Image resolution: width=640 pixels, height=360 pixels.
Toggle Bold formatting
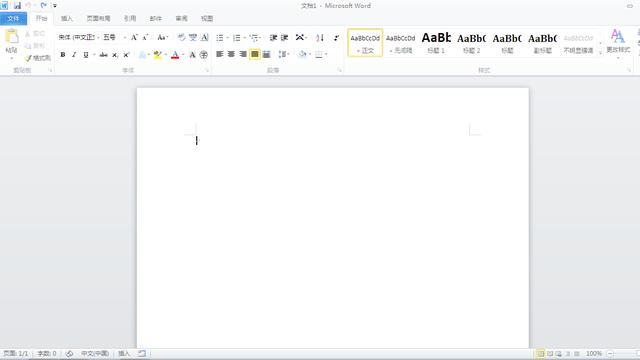click(63, 54)
